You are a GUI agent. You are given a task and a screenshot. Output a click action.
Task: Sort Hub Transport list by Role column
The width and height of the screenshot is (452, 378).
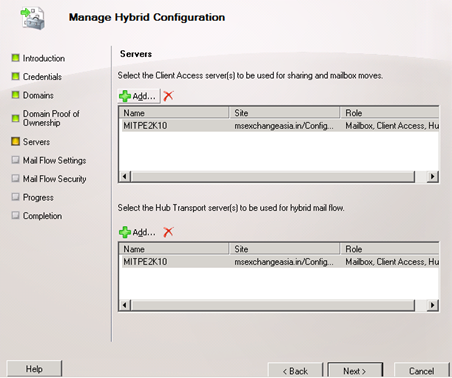[390, 249]
